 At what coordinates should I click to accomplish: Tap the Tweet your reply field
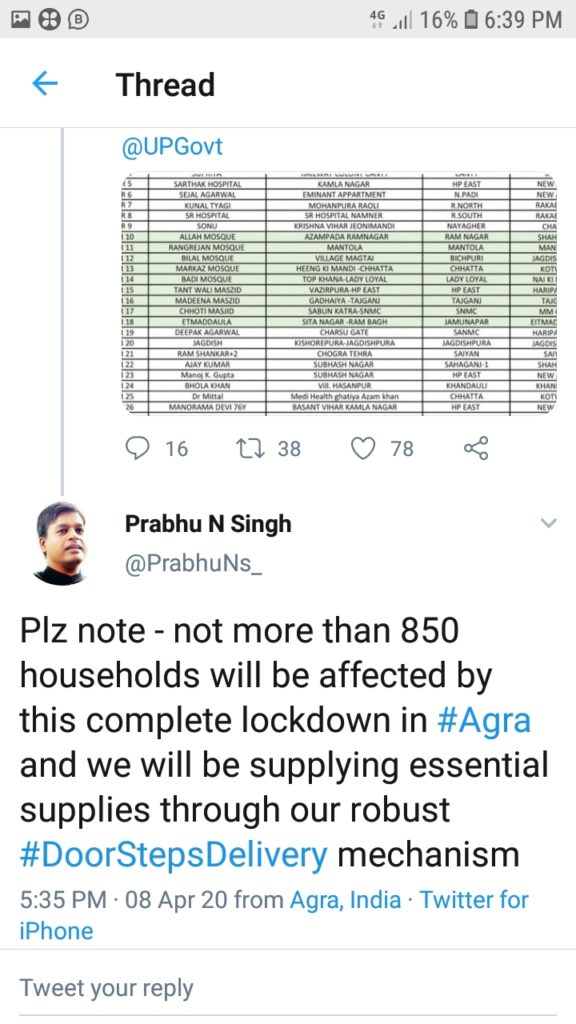tap(288, 987)
